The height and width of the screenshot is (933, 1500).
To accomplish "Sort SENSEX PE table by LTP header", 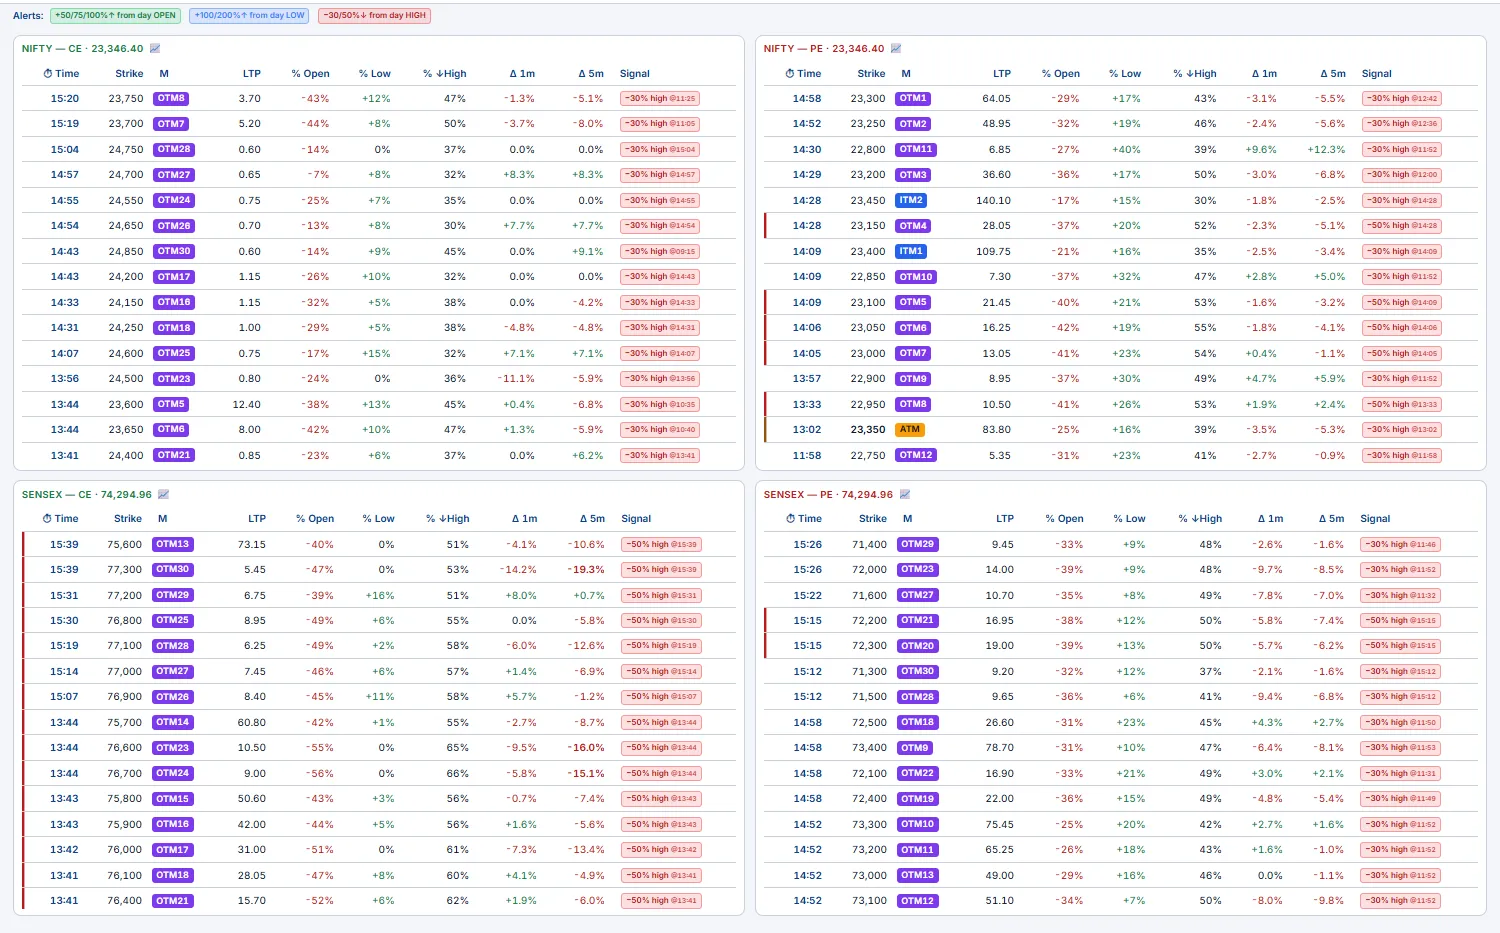I will [1005, 519].
